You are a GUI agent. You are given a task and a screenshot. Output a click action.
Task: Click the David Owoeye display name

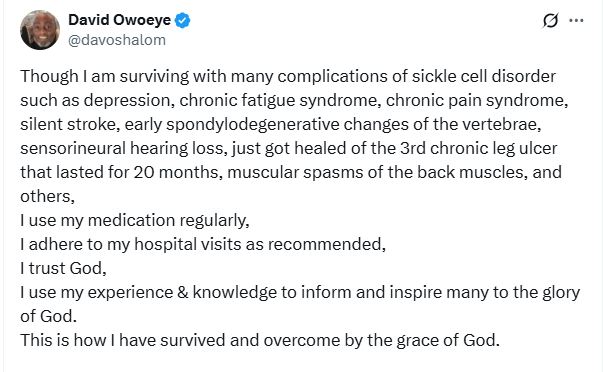click(120, 20)
